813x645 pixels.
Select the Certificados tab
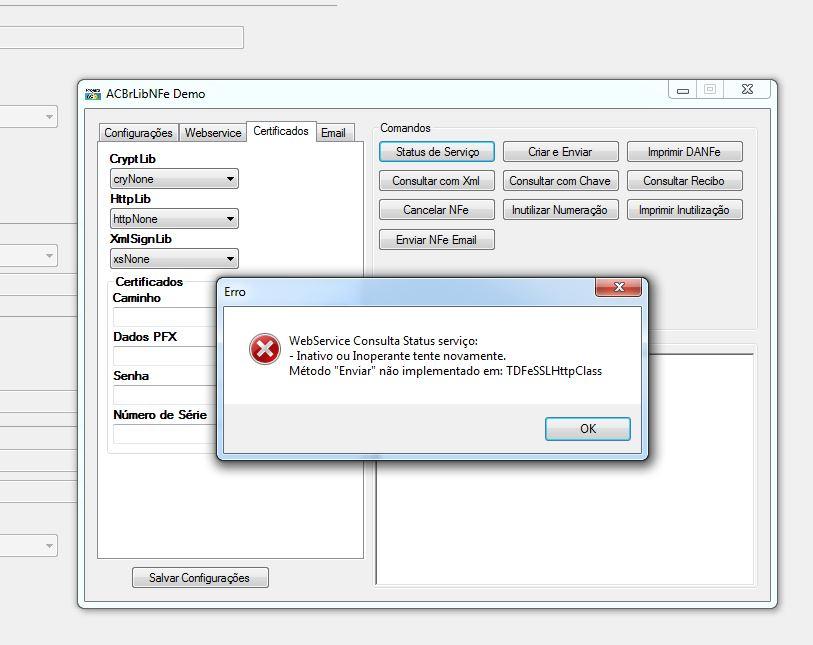click(281, 131)
